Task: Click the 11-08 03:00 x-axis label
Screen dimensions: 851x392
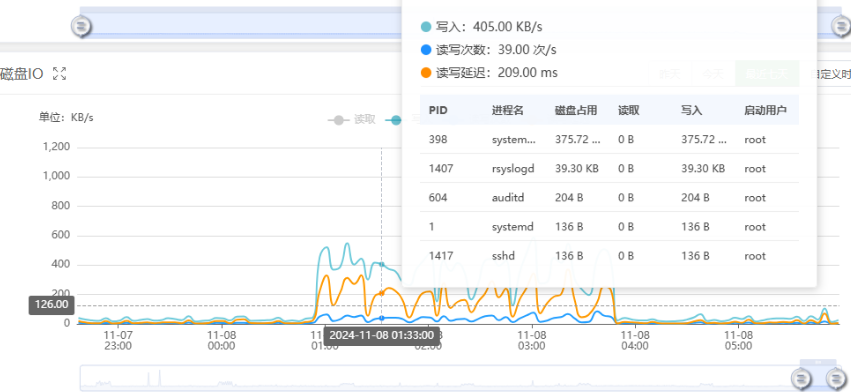Action: [x=531, y=340]
